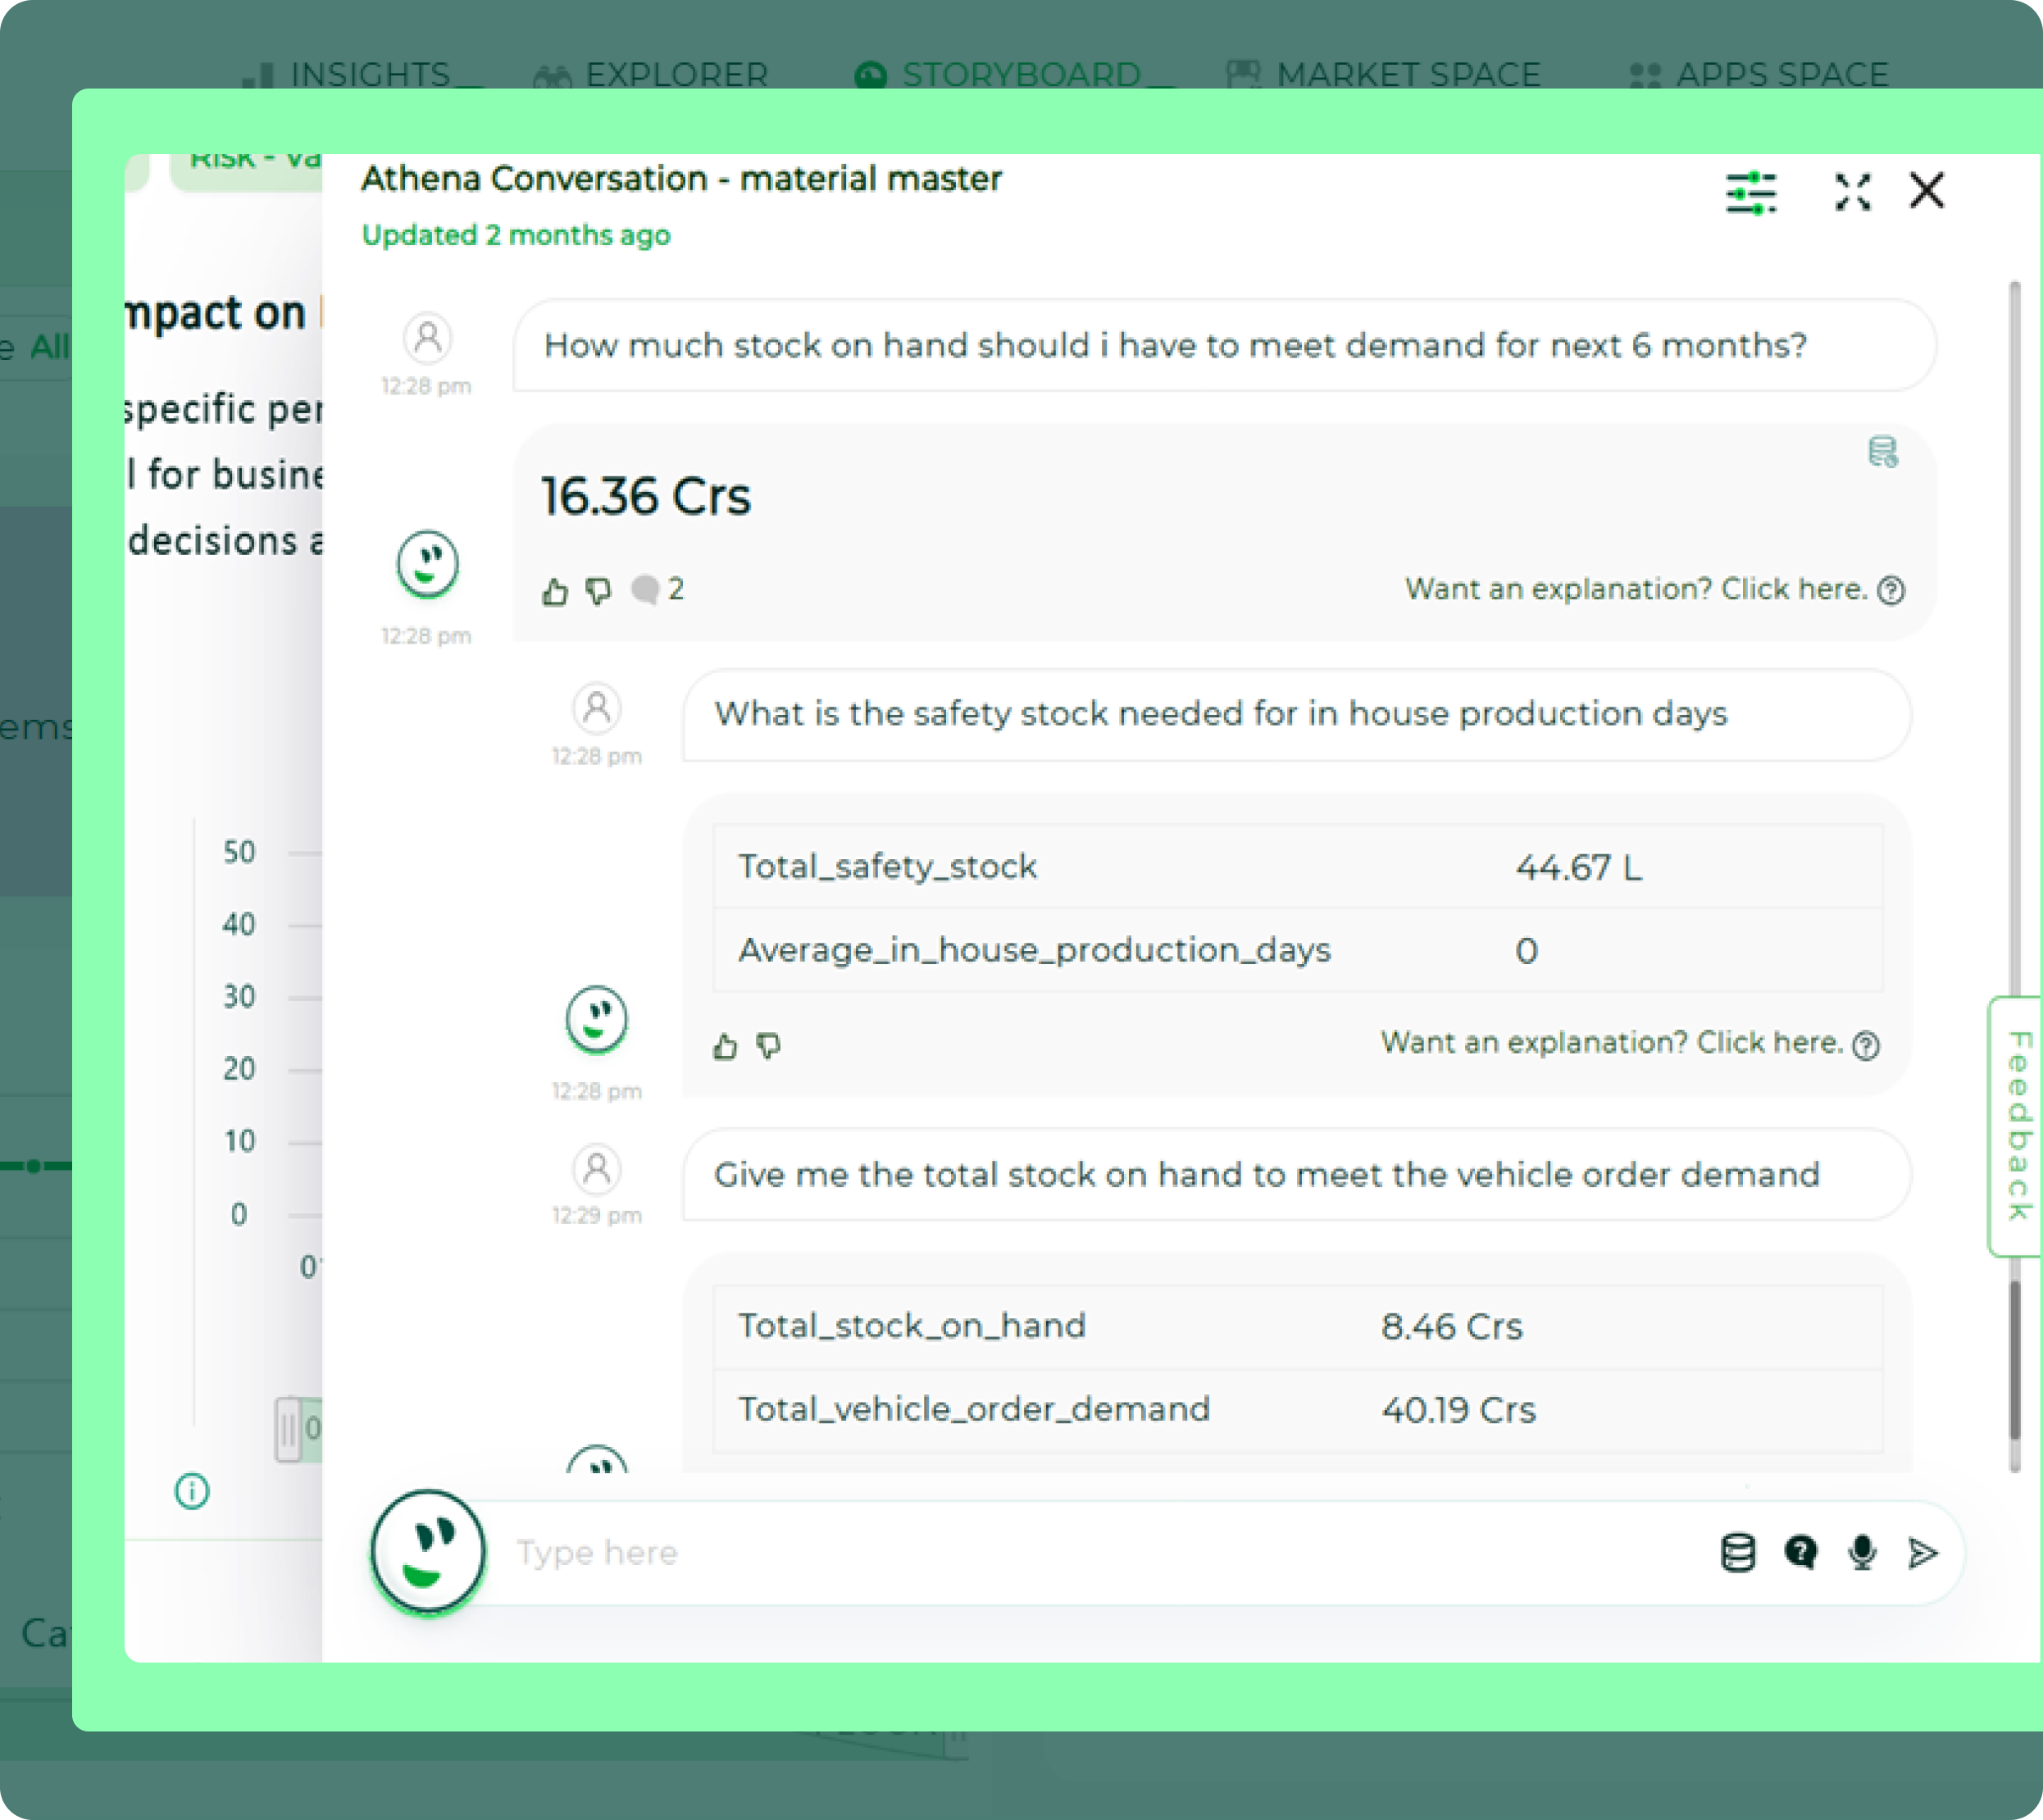Click the Total_safety_stock label
This screenshot has height=1820, width=2043.
[888, 867]
